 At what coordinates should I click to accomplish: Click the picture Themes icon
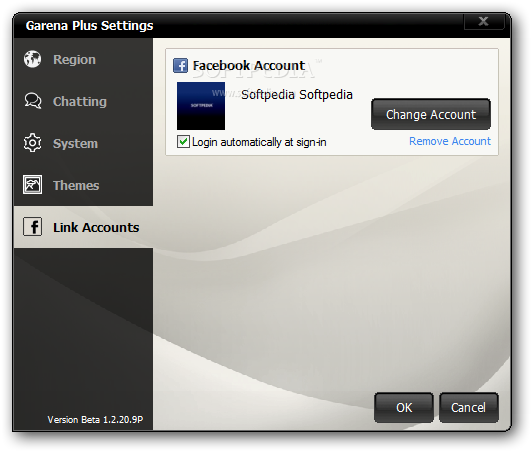point(33,185)
